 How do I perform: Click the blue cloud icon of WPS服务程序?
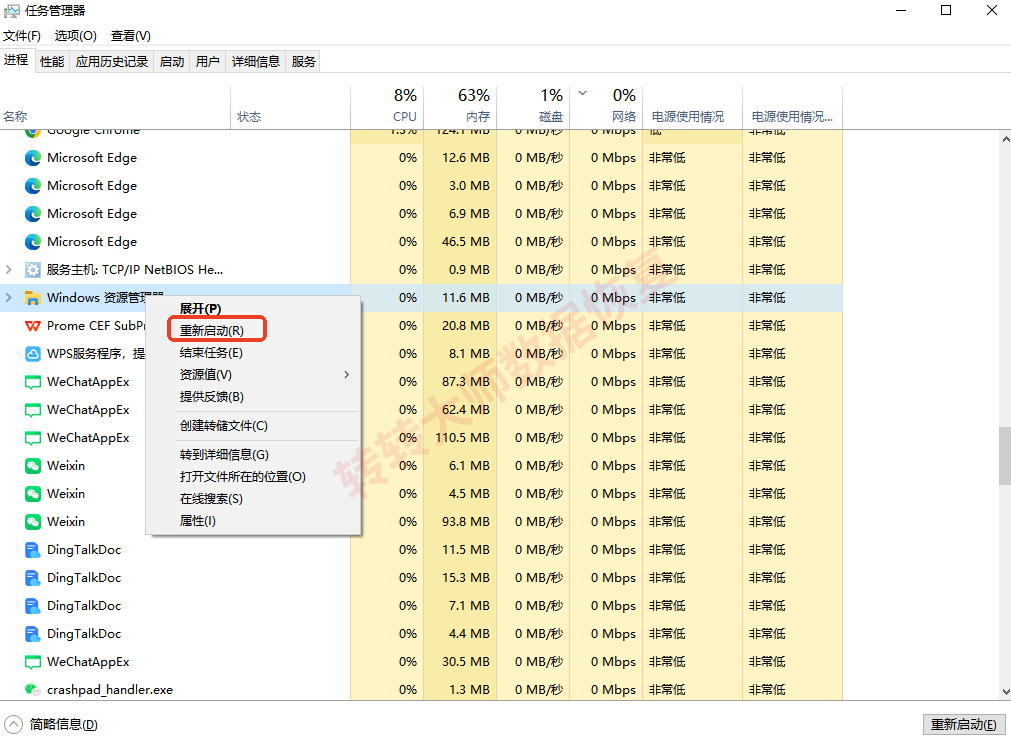(x=33, y=353)
